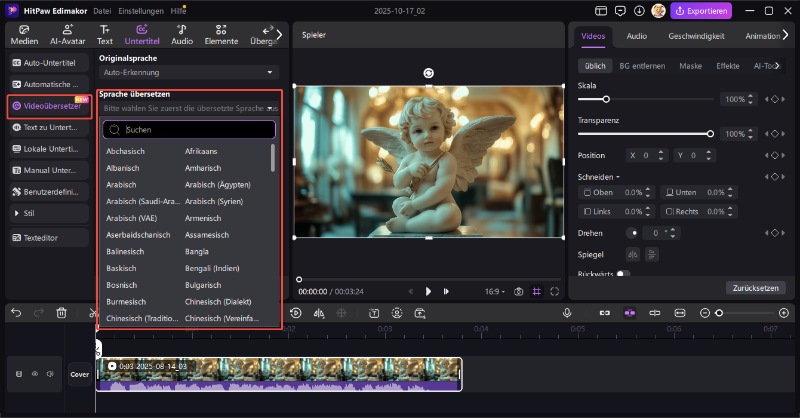
Task: Flip horizontally with the Spiegel icon
Action: point(633,254)
